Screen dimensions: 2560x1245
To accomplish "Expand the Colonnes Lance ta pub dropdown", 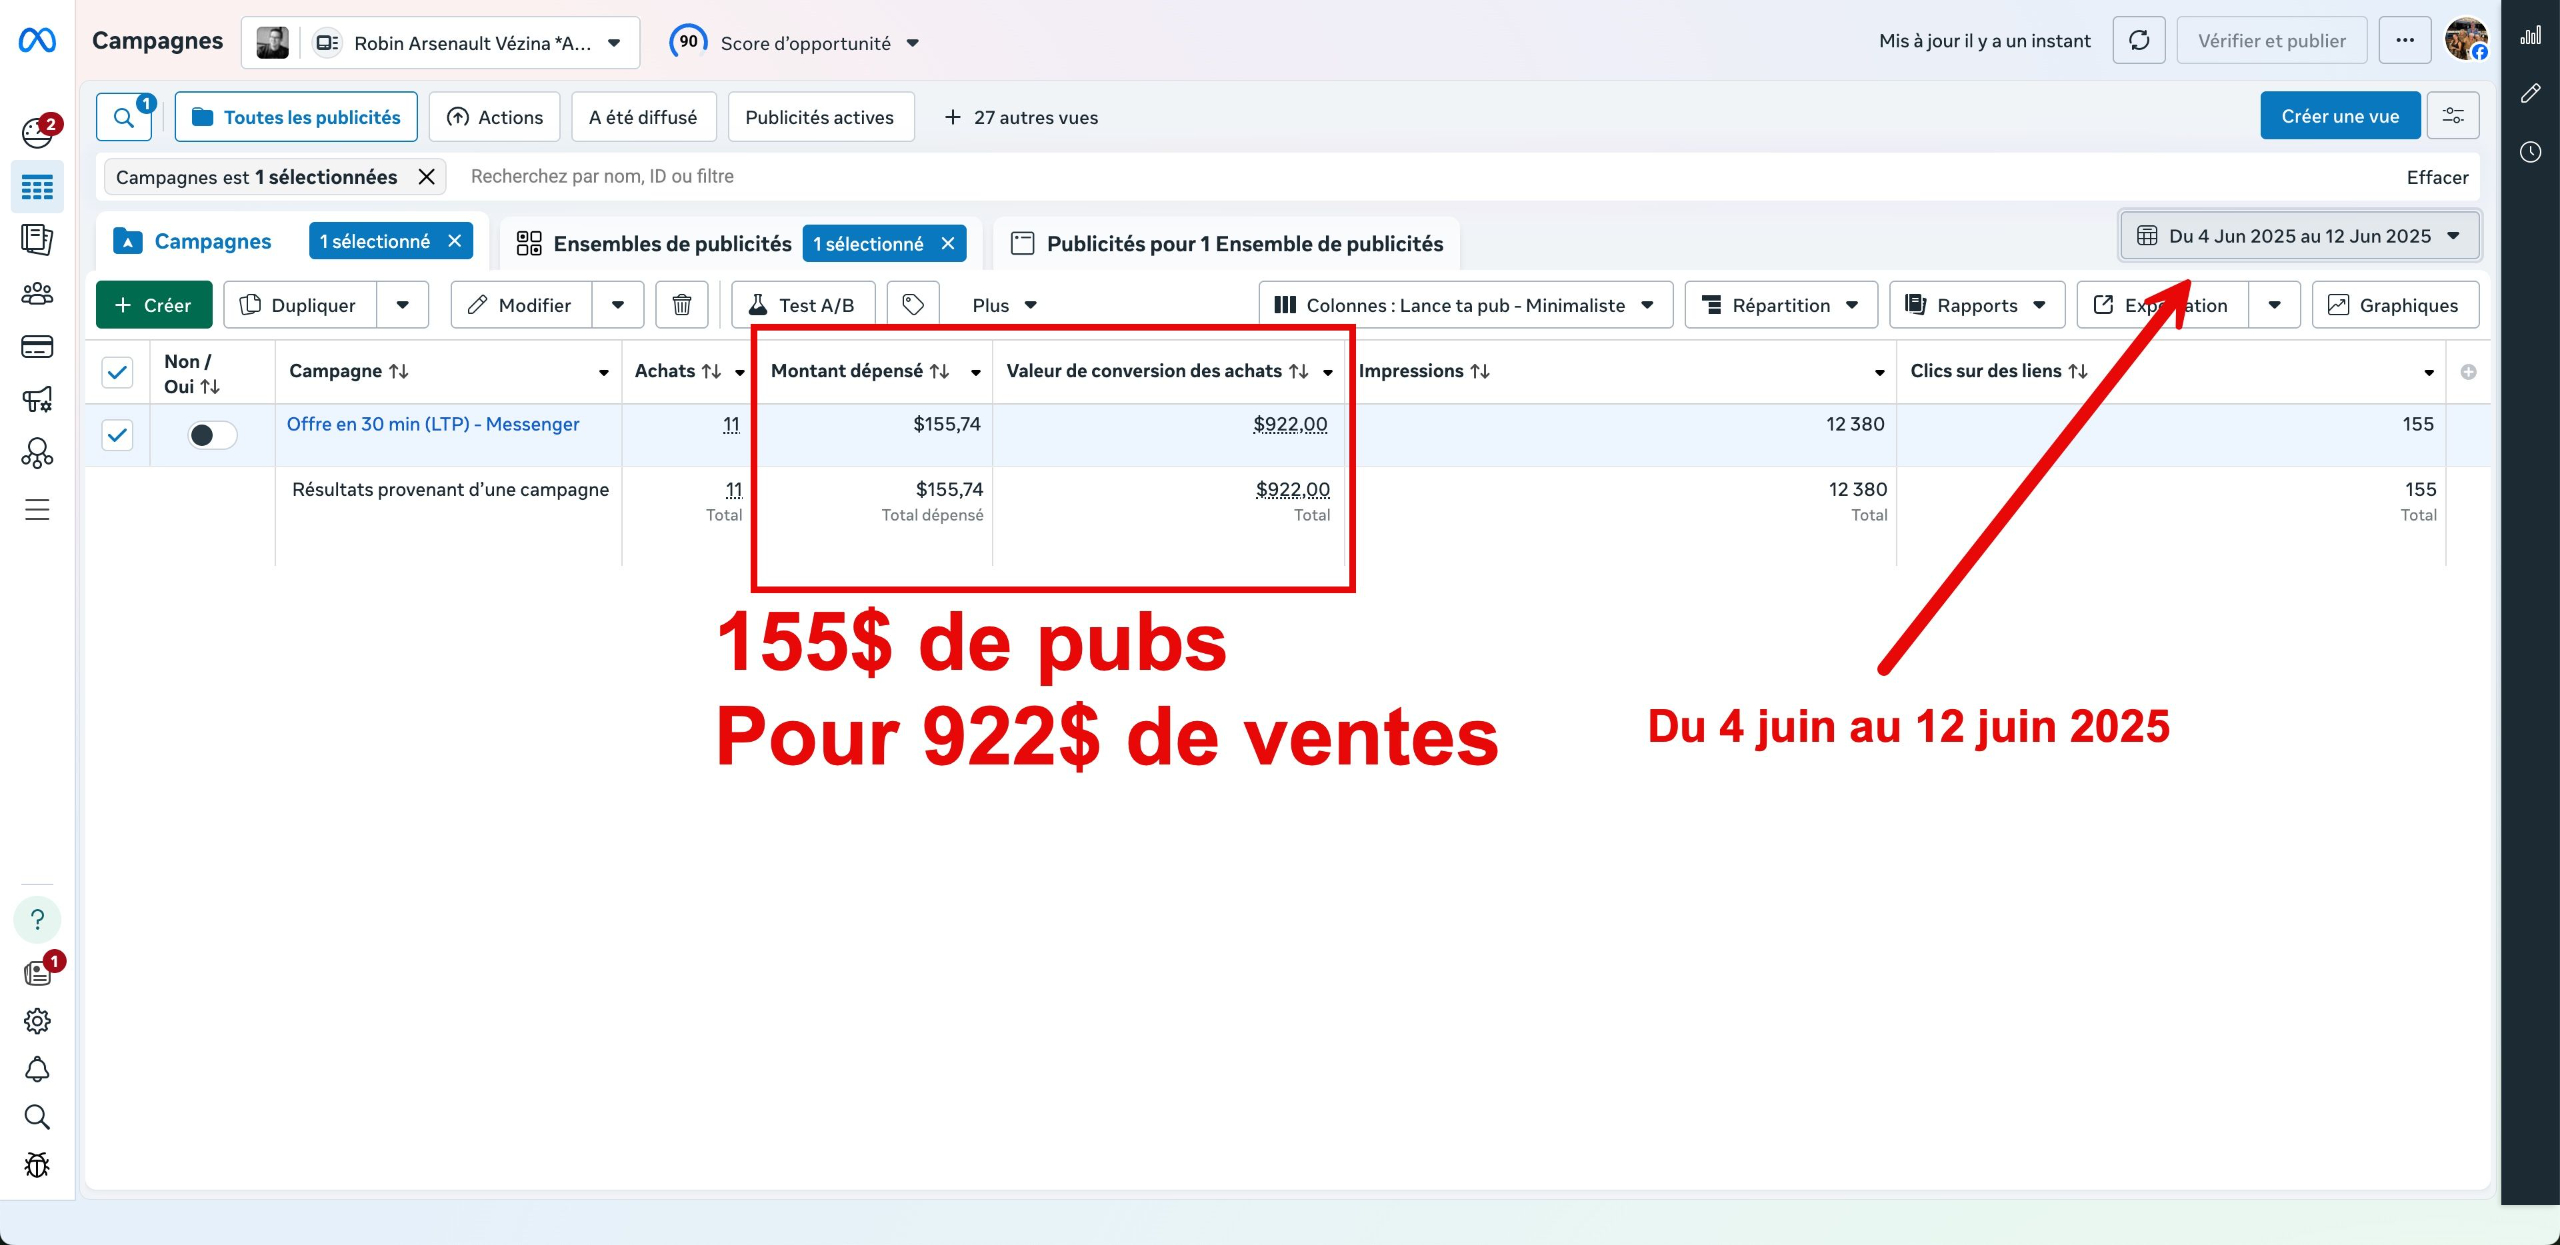I will point(1465,305).
